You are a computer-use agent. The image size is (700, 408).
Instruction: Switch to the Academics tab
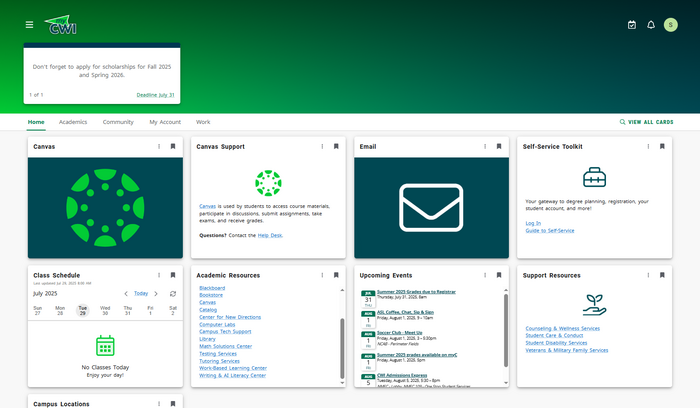coord(73,122)
